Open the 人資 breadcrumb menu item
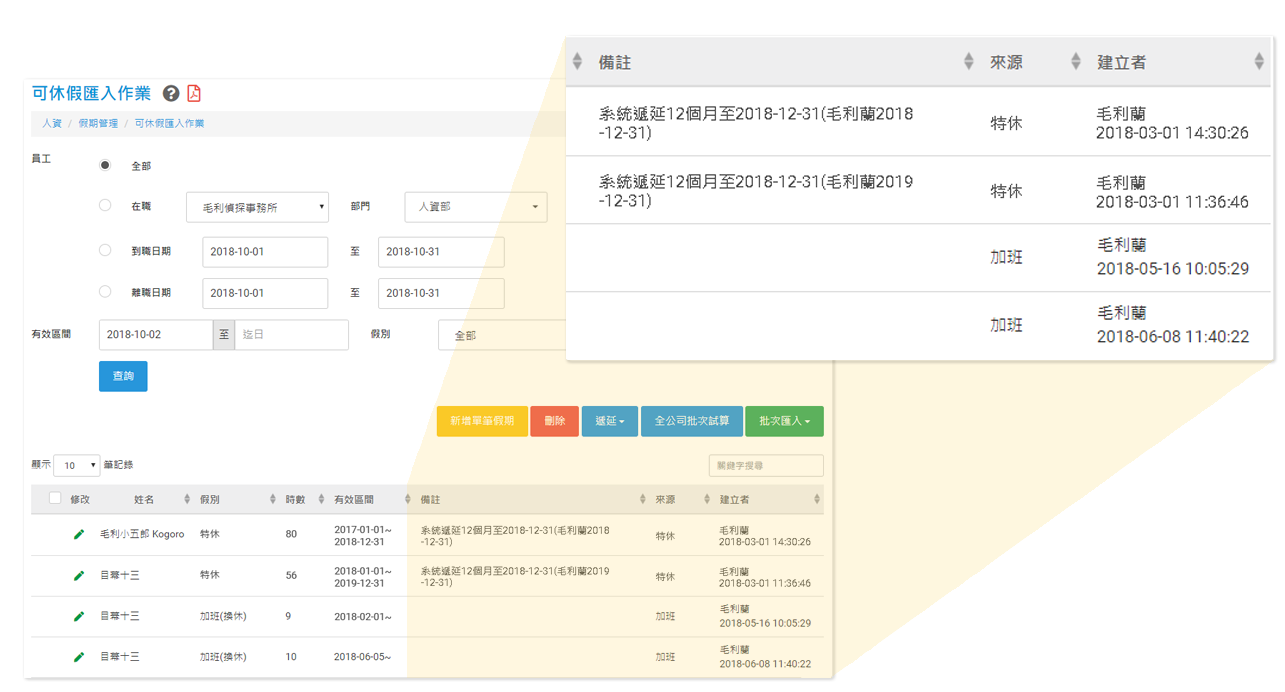Viewport: 1285px width, 692px height. tap(51, 123)
